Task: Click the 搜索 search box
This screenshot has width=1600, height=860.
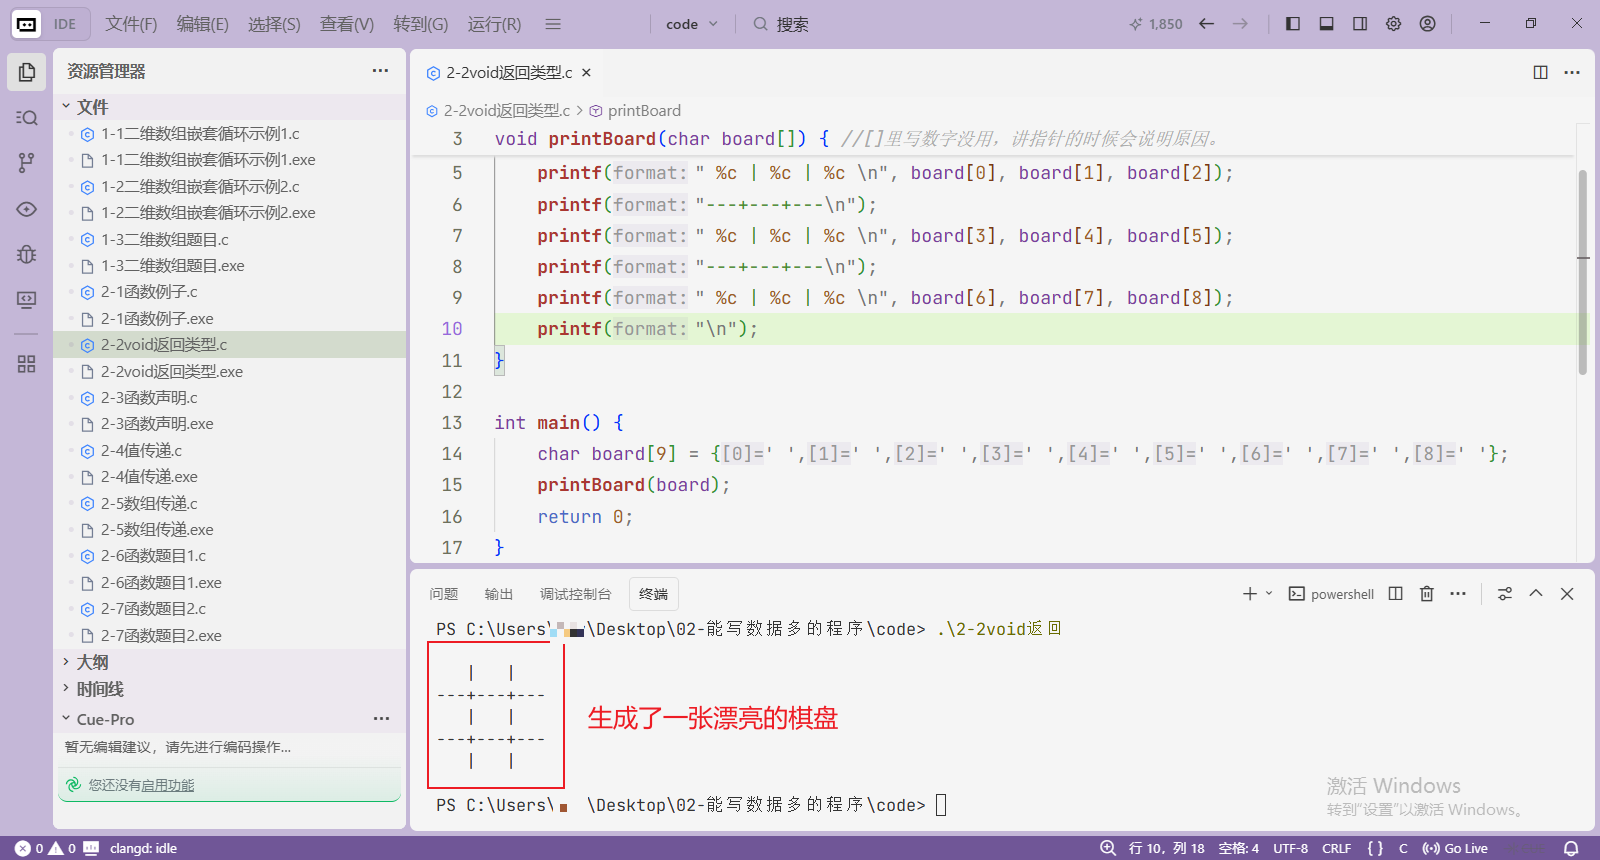Action: tap(781, 24)
